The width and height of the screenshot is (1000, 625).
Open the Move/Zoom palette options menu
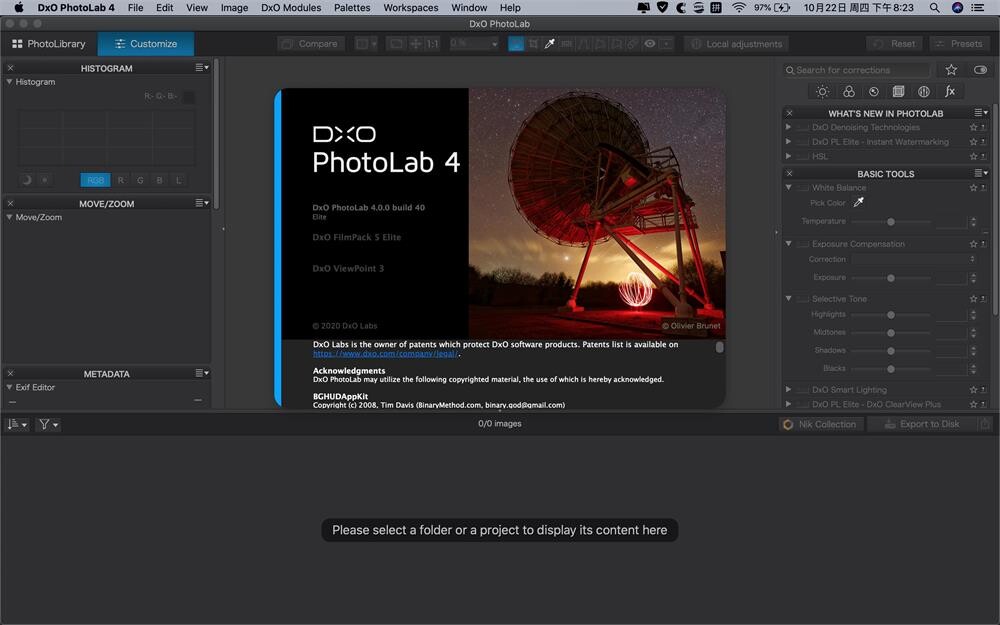tap(202, 203)
